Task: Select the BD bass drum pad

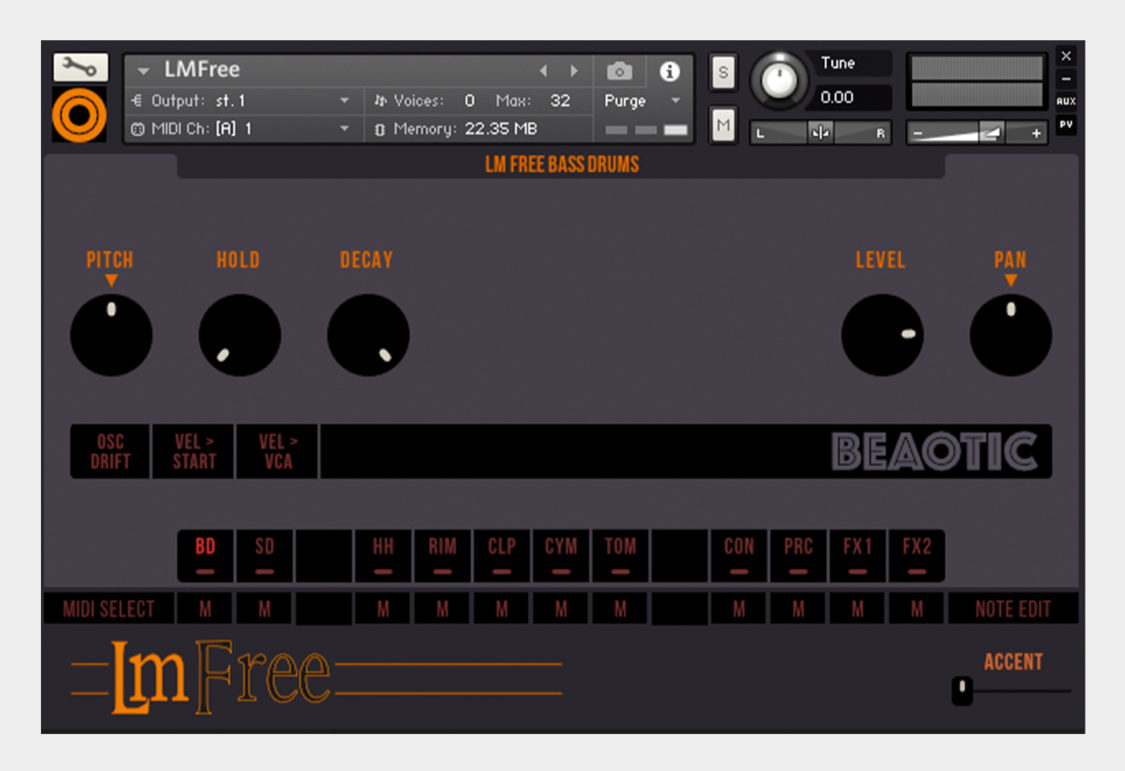Action: pos(204,555)
